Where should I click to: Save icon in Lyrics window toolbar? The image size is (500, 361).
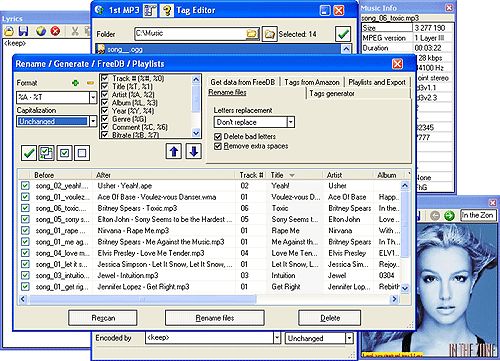click(23, 31)
